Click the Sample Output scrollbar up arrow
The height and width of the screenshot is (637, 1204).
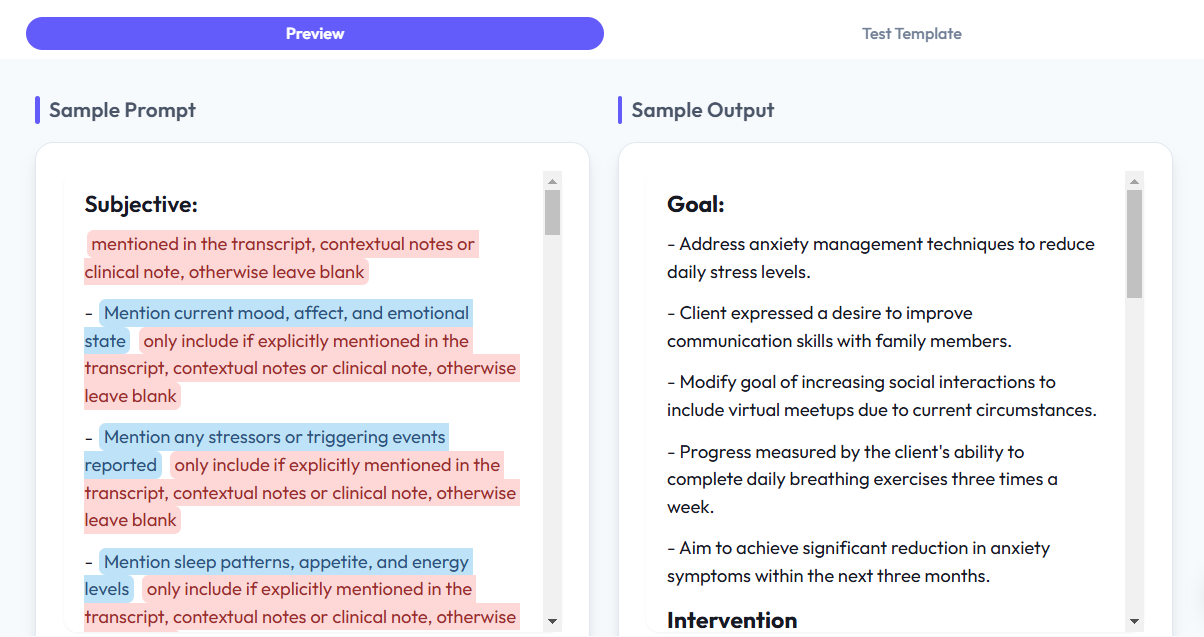point(1134,181)
